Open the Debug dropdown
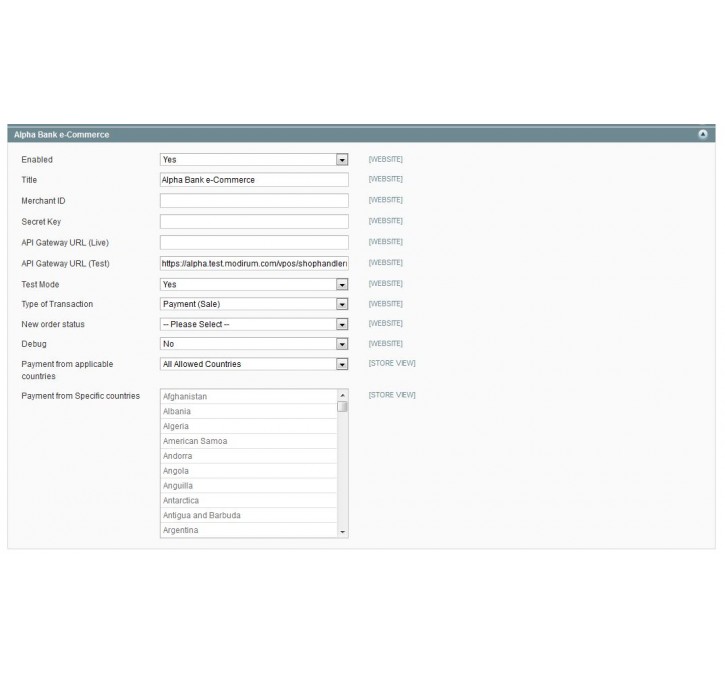Viewport: 725px width, 680px height. [254, 344]
